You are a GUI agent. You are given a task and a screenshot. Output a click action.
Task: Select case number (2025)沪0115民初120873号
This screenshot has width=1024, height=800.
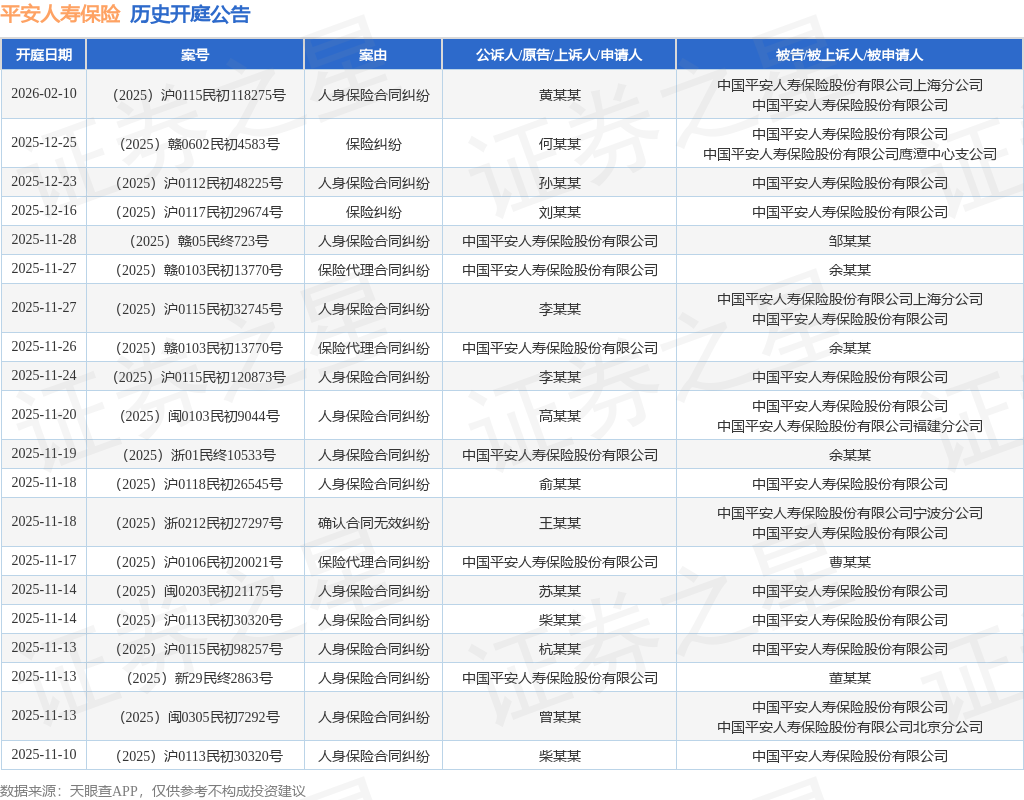(x=199, y=377)
